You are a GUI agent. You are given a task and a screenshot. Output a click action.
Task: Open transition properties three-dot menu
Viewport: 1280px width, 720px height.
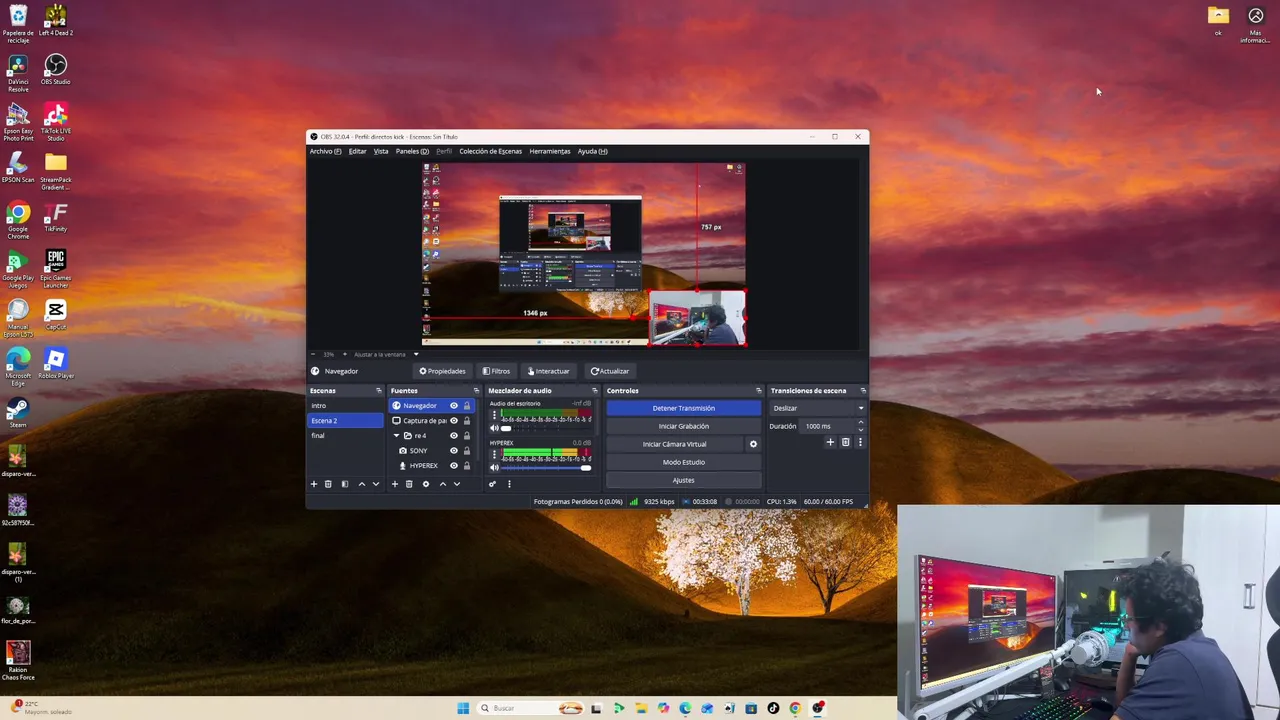click(860, 442)
